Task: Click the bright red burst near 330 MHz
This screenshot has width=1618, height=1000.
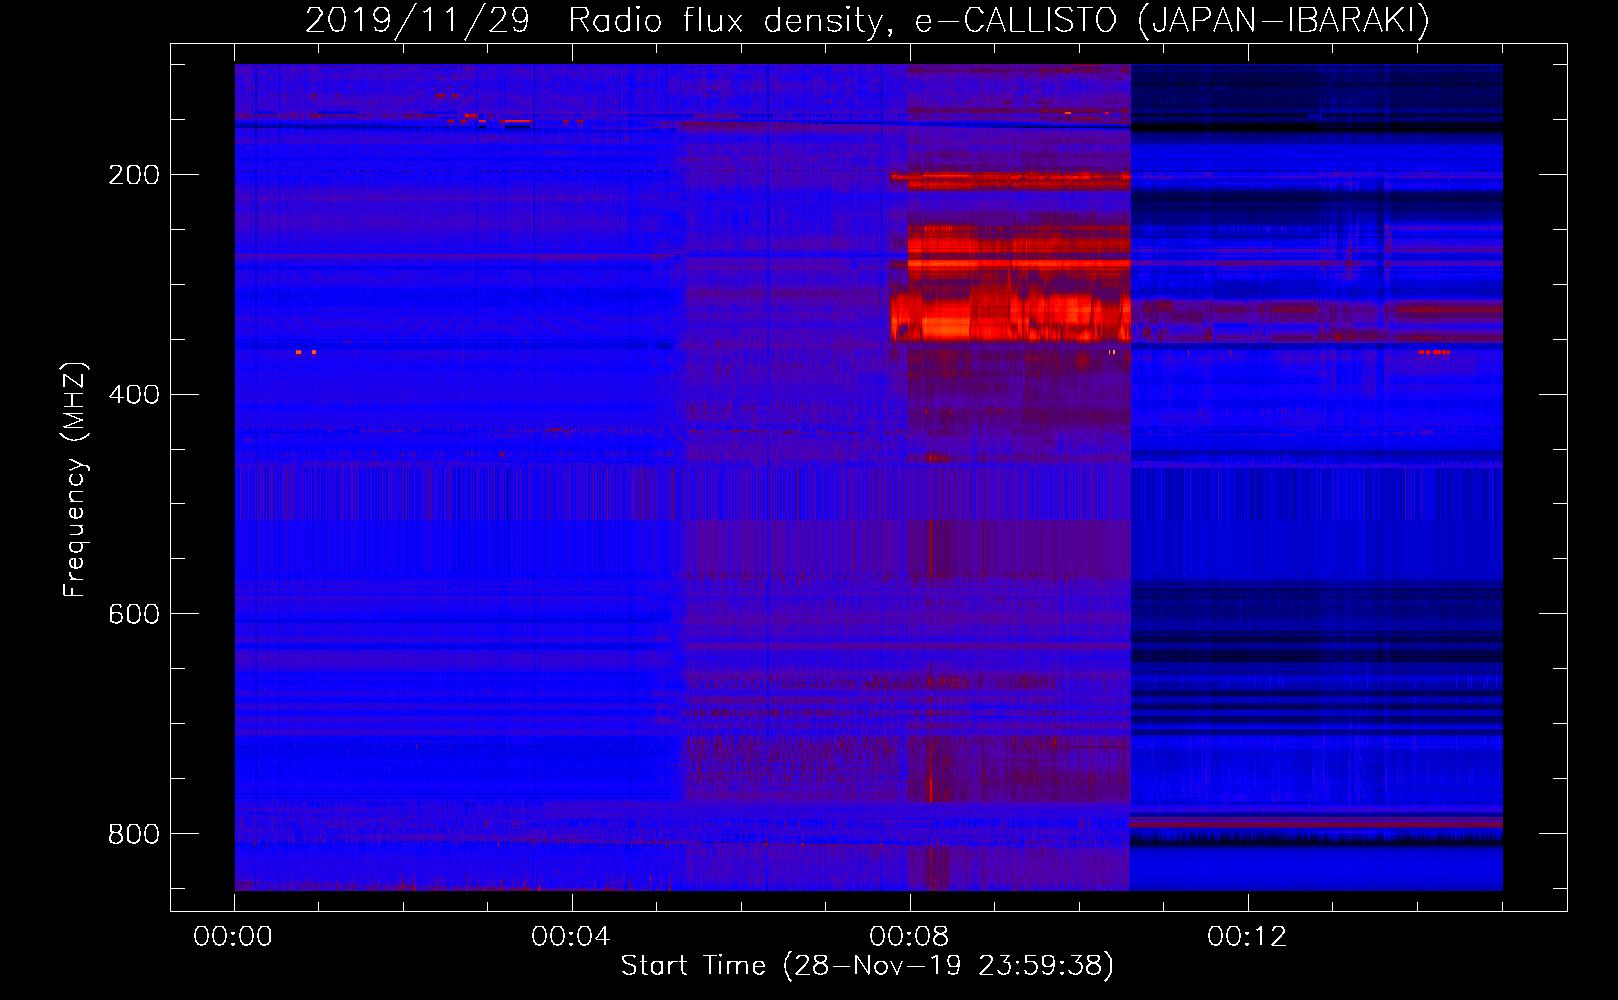Action: coord(1010,319)
